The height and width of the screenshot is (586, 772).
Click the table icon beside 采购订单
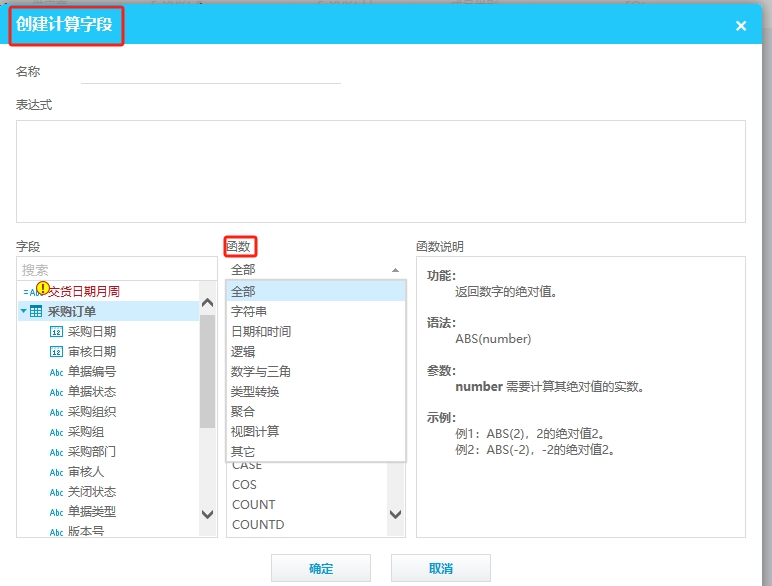(36, 312)
